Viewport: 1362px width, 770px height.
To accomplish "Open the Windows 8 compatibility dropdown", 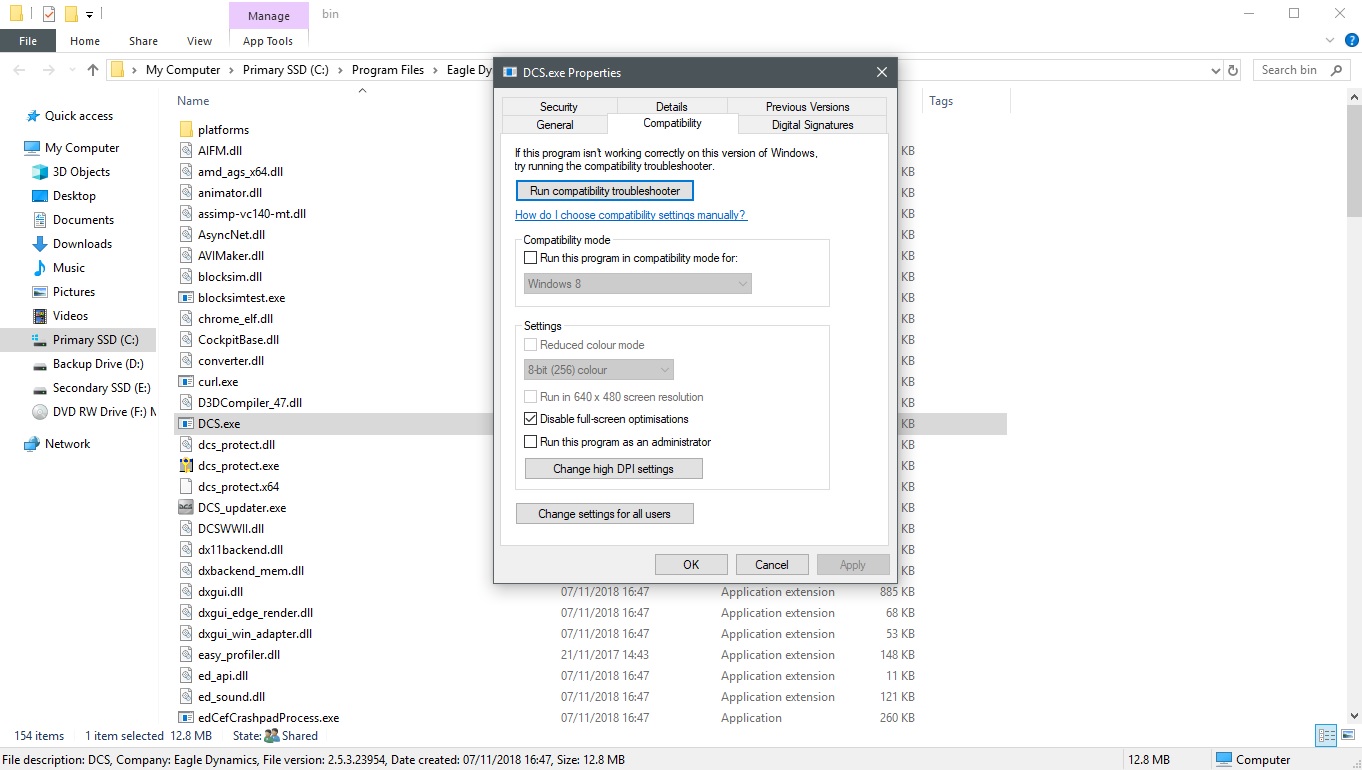I will [638, 284].
